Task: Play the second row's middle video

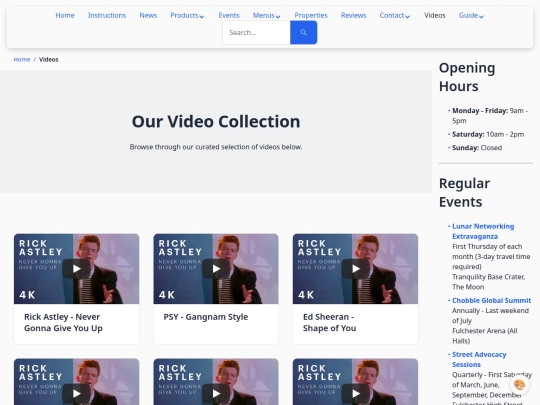Action: (x=216, y=393)
